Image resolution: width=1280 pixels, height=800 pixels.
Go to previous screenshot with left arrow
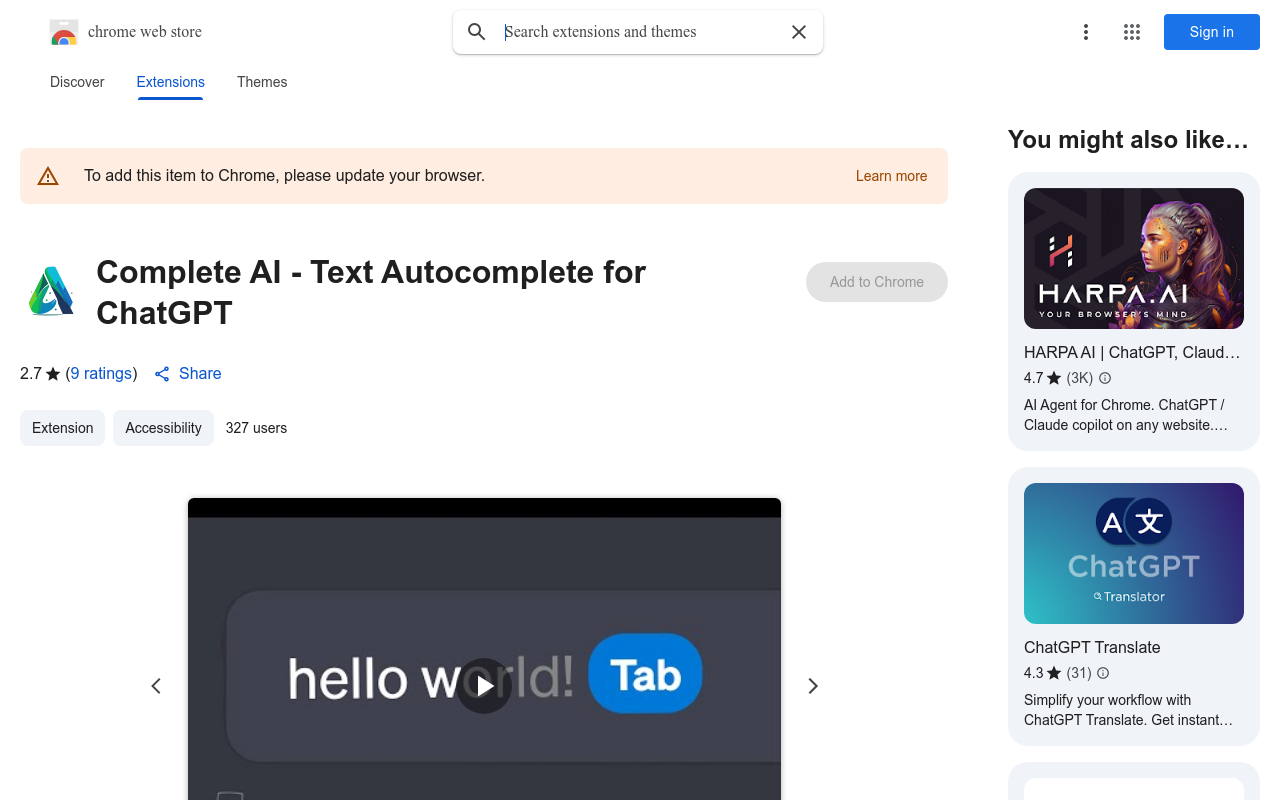click(x=156, y=686)
